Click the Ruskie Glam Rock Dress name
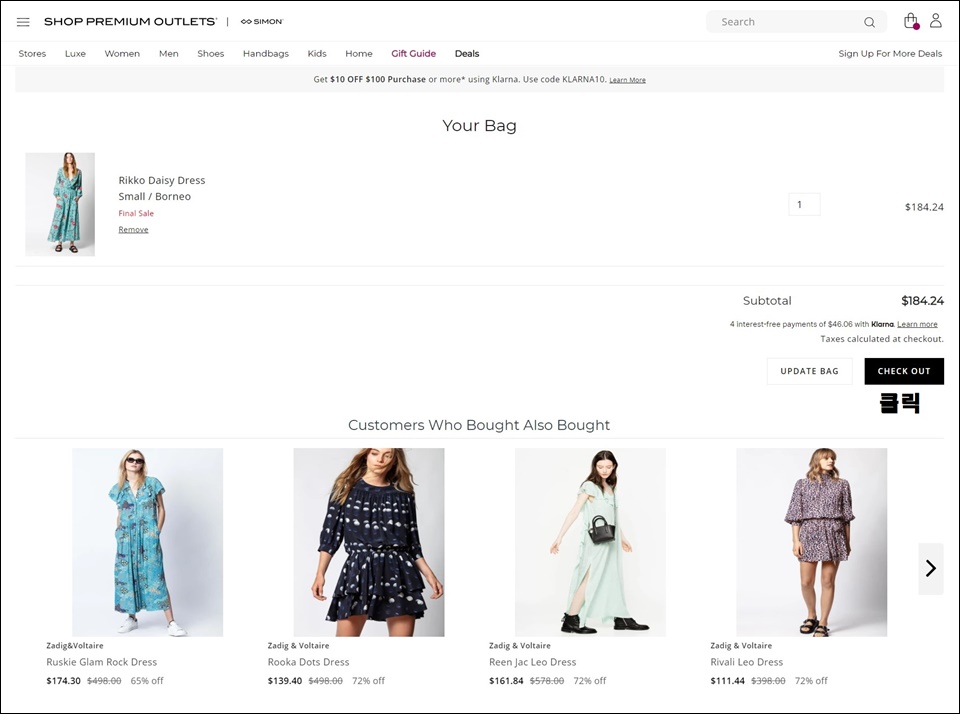 (102, 662)
